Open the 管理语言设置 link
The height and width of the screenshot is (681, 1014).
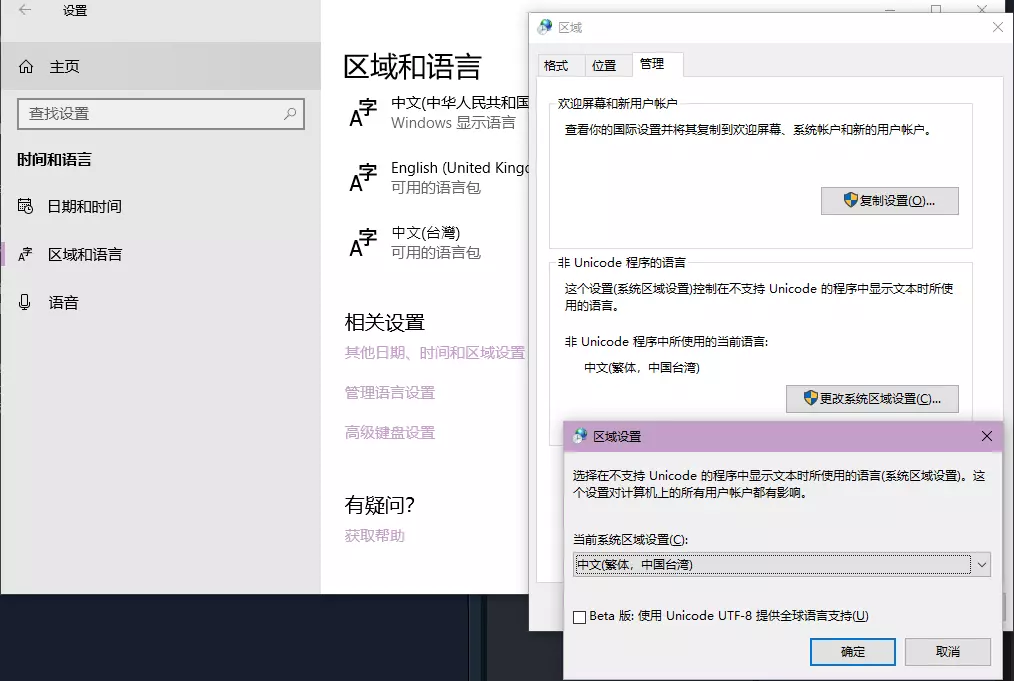(390, 393)
